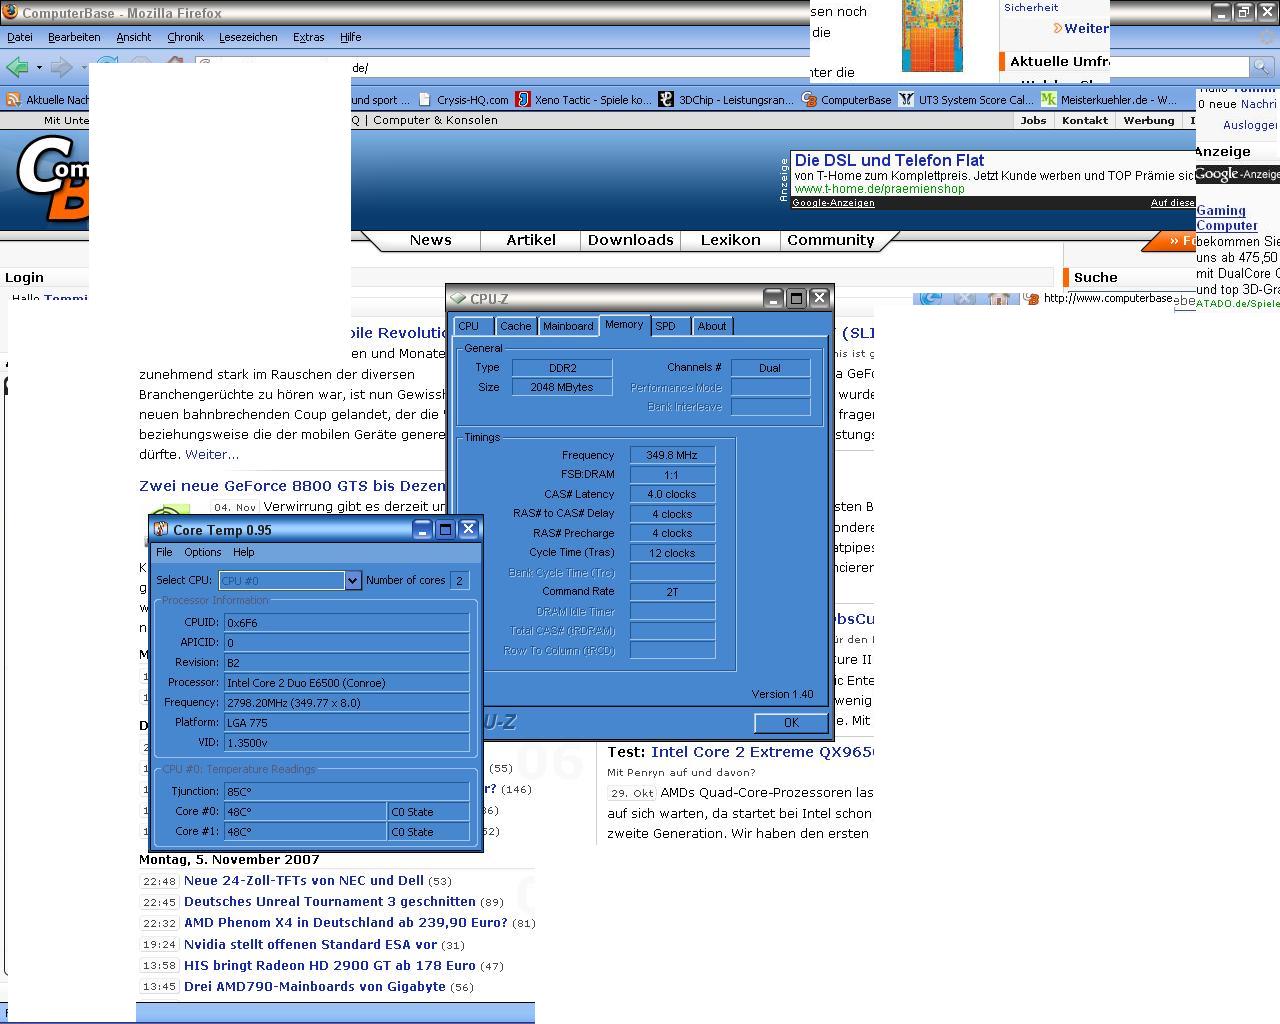This screenshot has height=1024, width=1280.
Task: Click the Core #0 temperature value 48C°
Action: point(305,812)
